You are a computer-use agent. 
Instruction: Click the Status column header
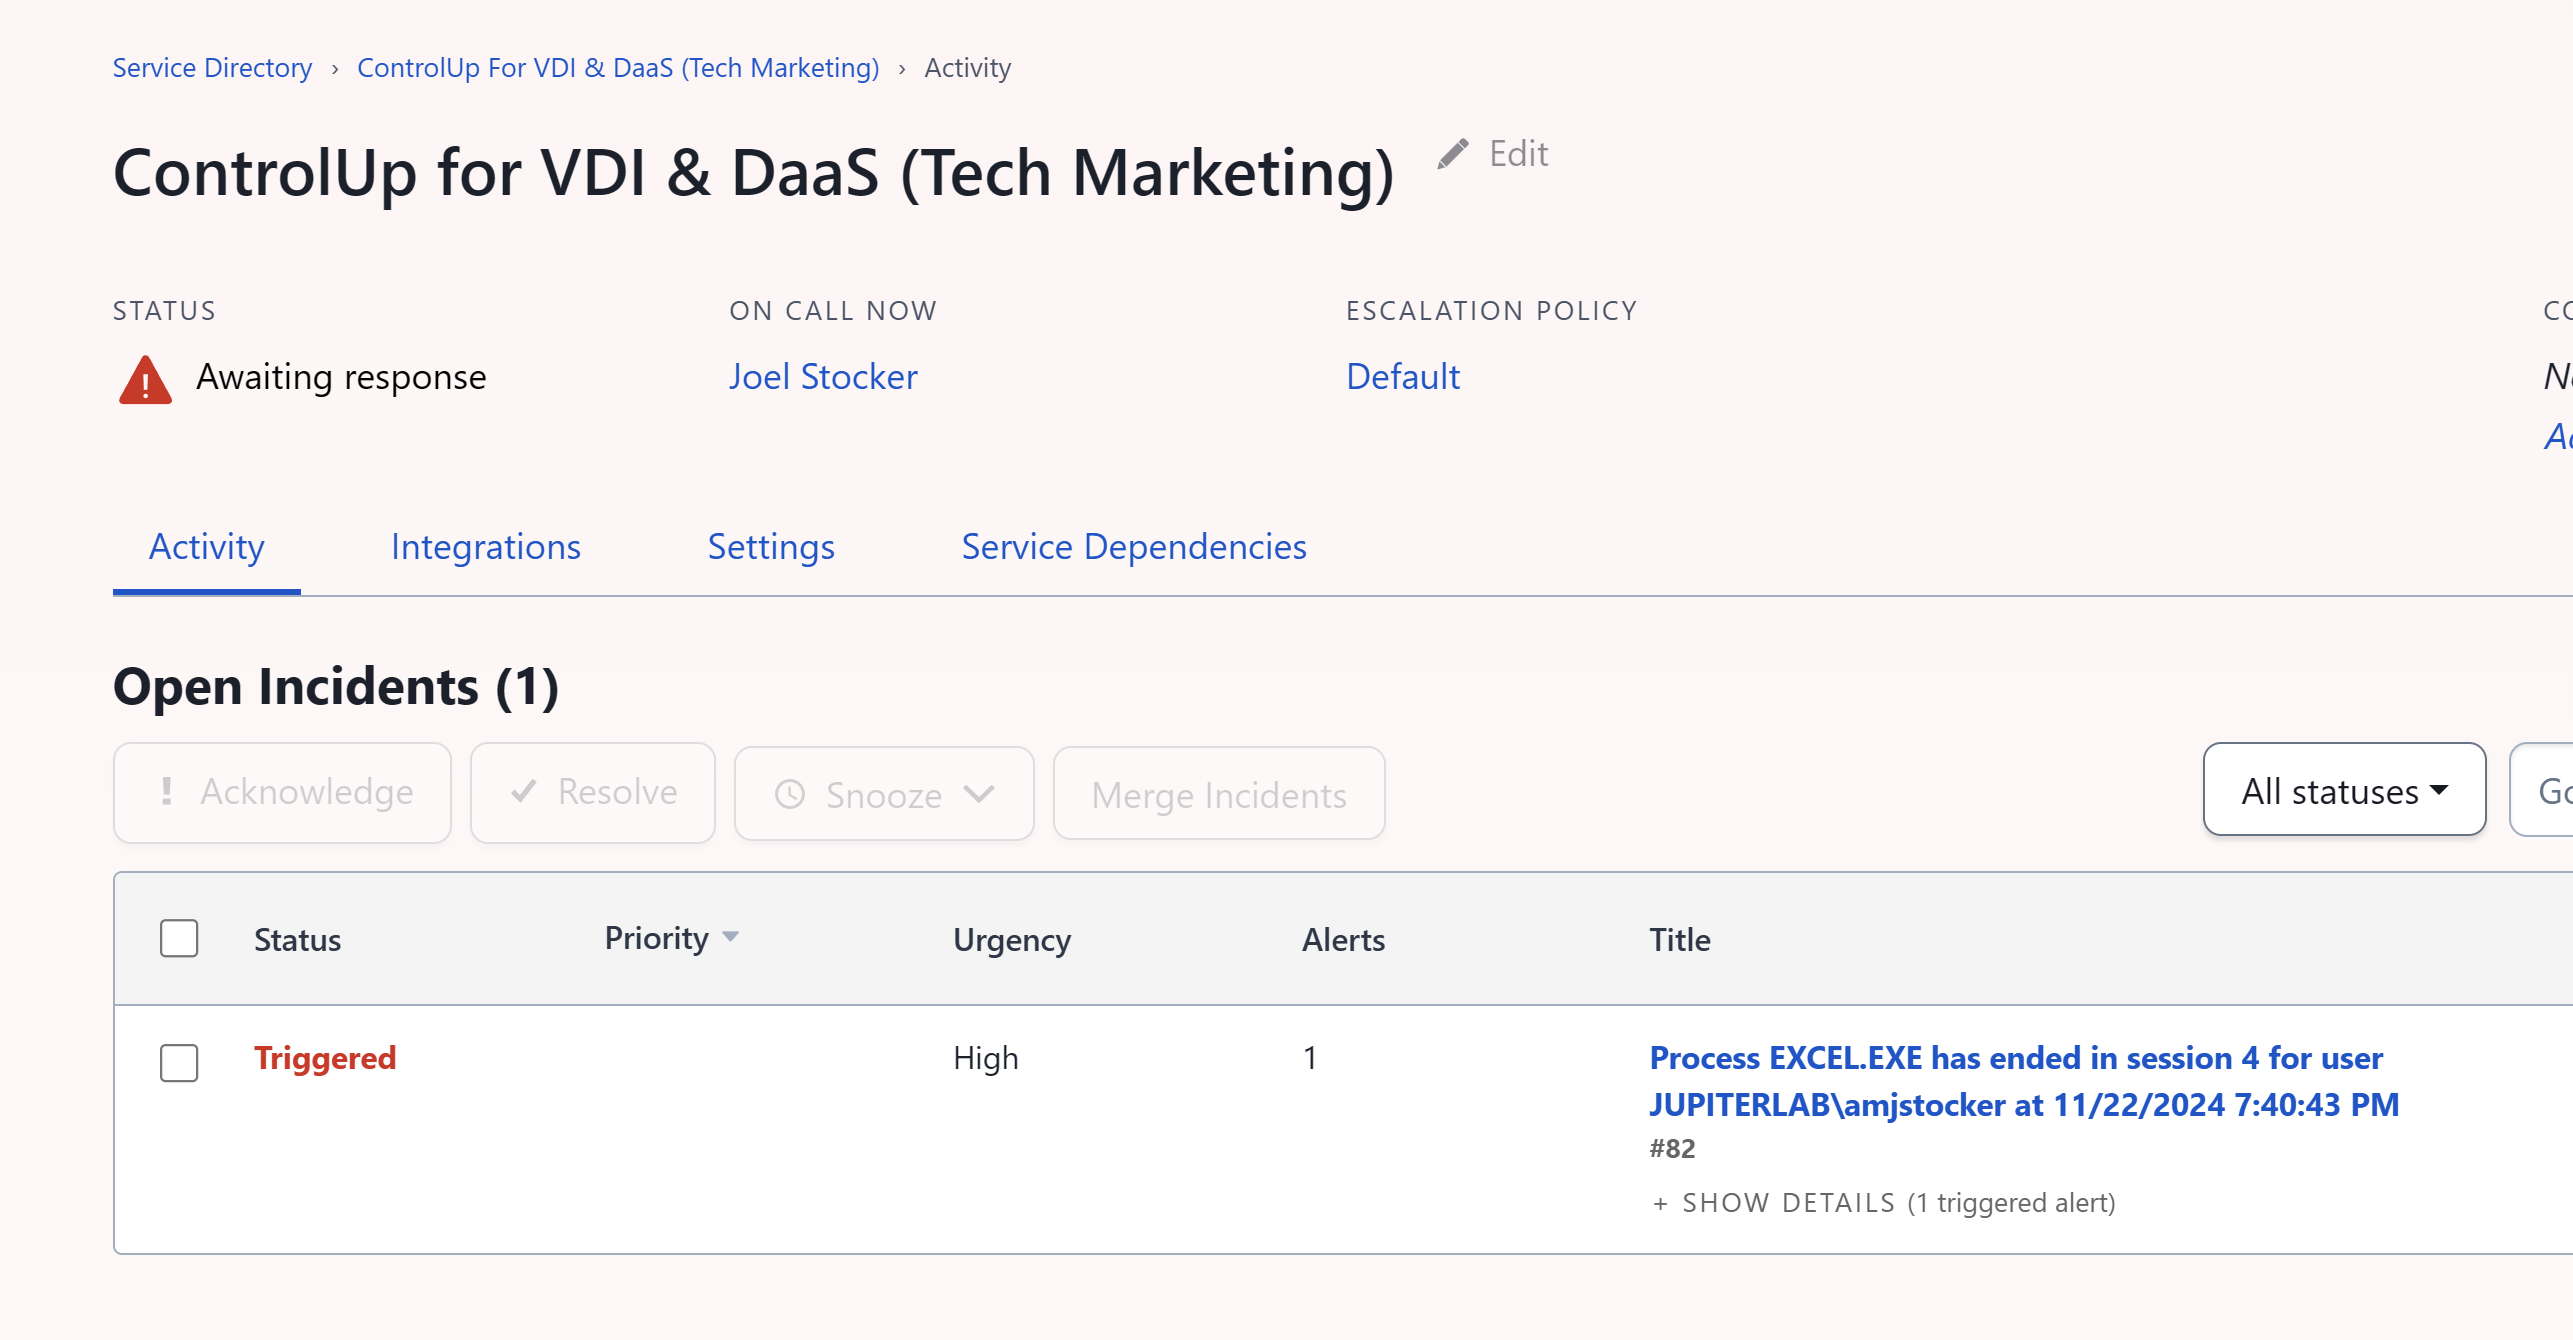pos(297,940)
